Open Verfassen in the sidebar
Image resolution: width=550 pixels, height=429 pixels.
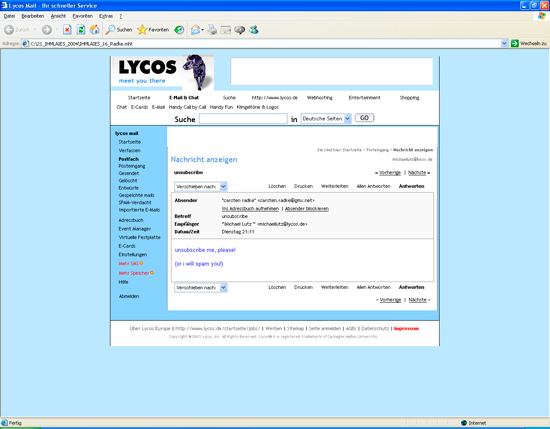pos(129,150)
